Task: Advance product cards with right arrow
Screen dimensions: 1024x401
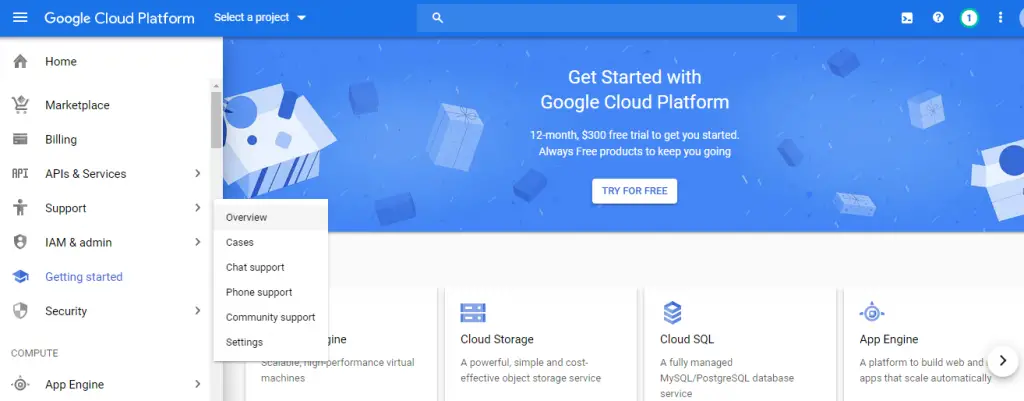Action: 1002,361
